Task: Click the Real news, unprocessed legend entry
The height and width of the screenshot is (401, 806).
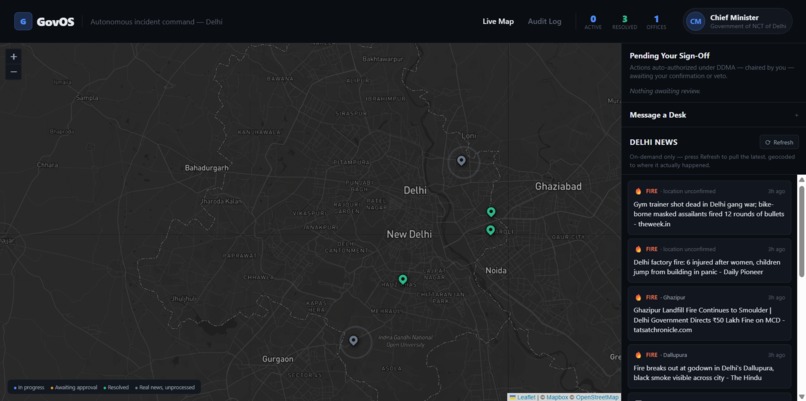Action: click(164, 387)
